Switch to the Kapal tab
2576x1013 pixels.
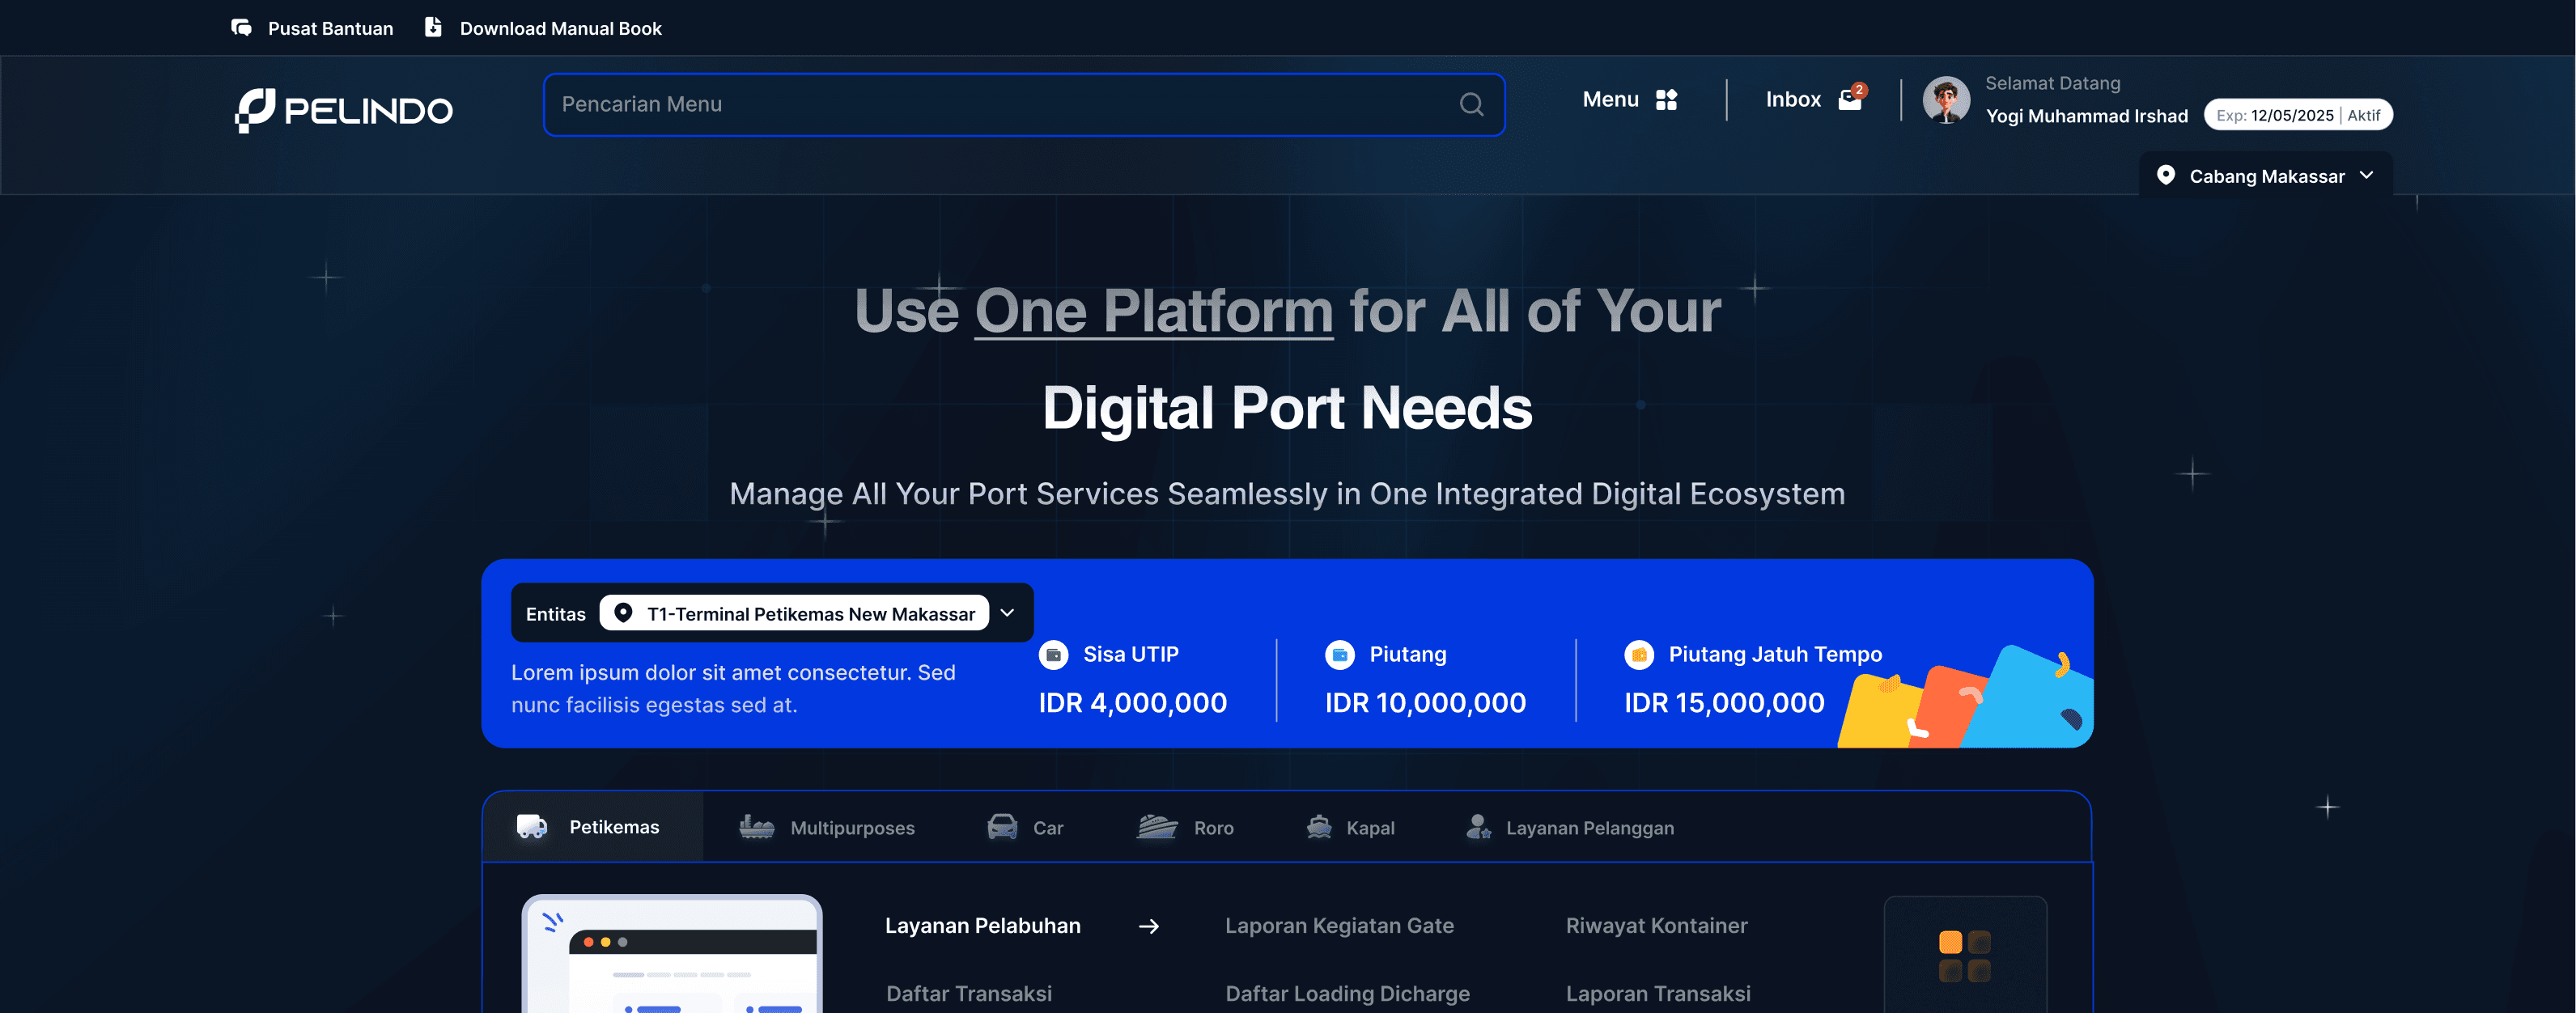(1350, 827)
